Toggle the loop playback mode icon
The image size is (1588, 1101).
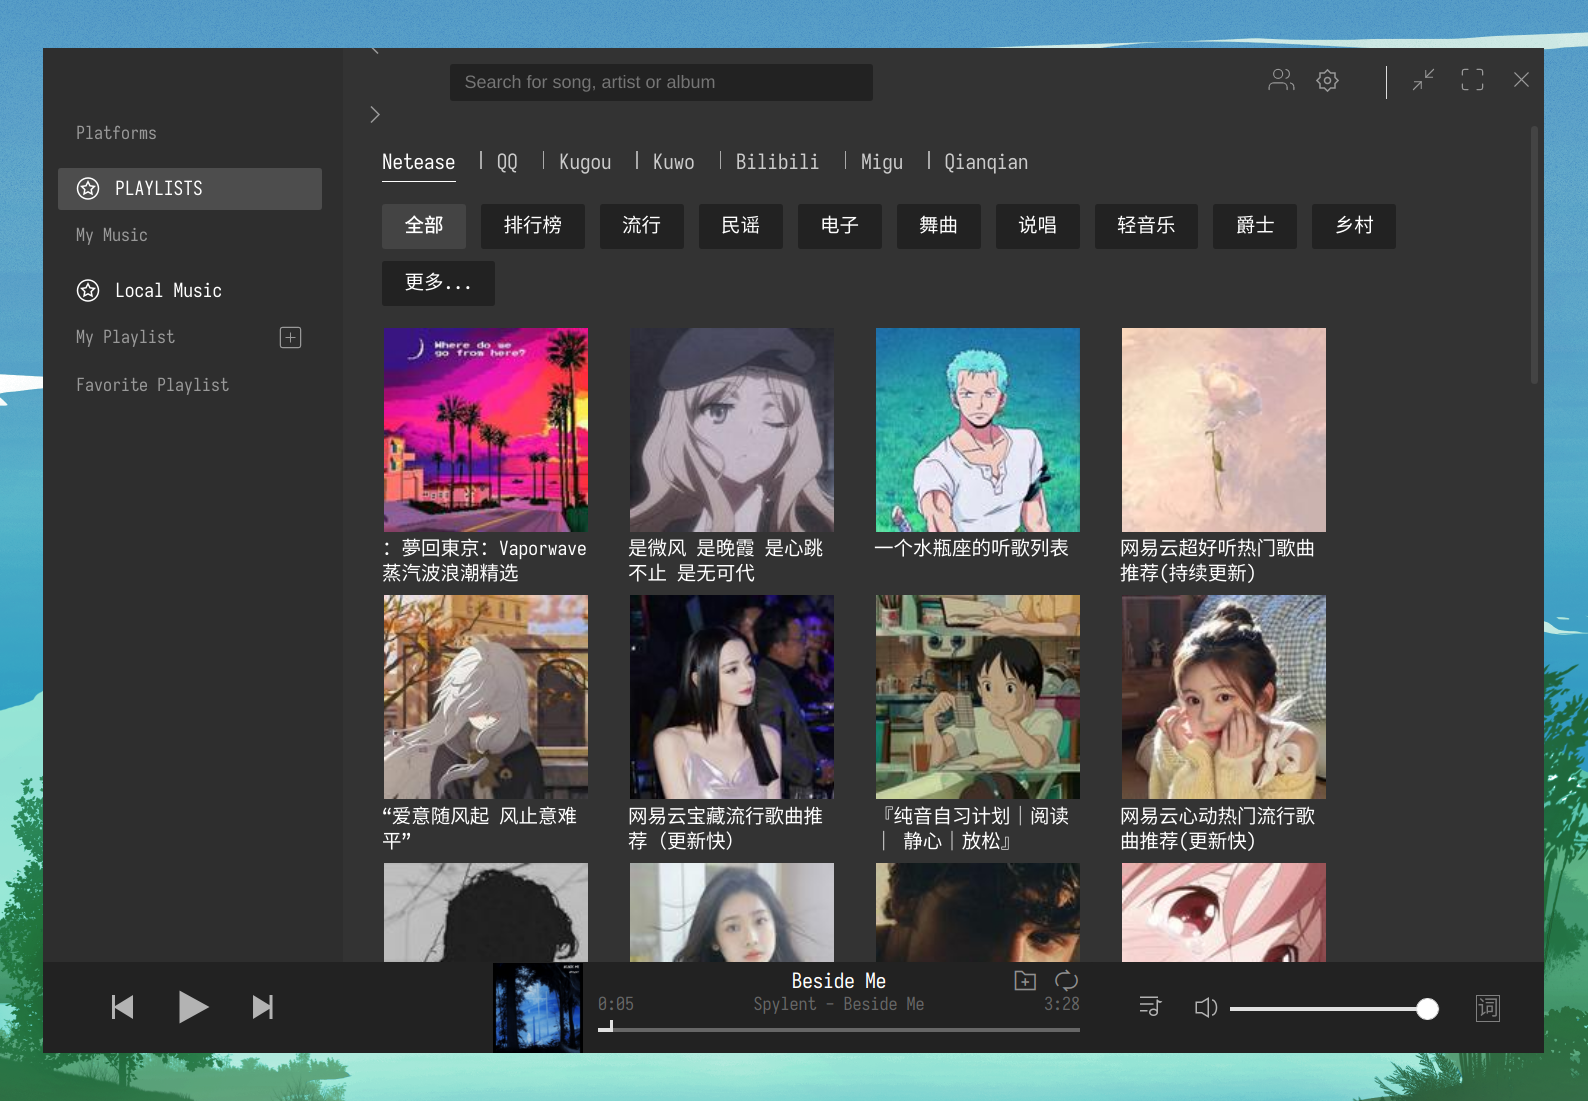click(1067, 981)
